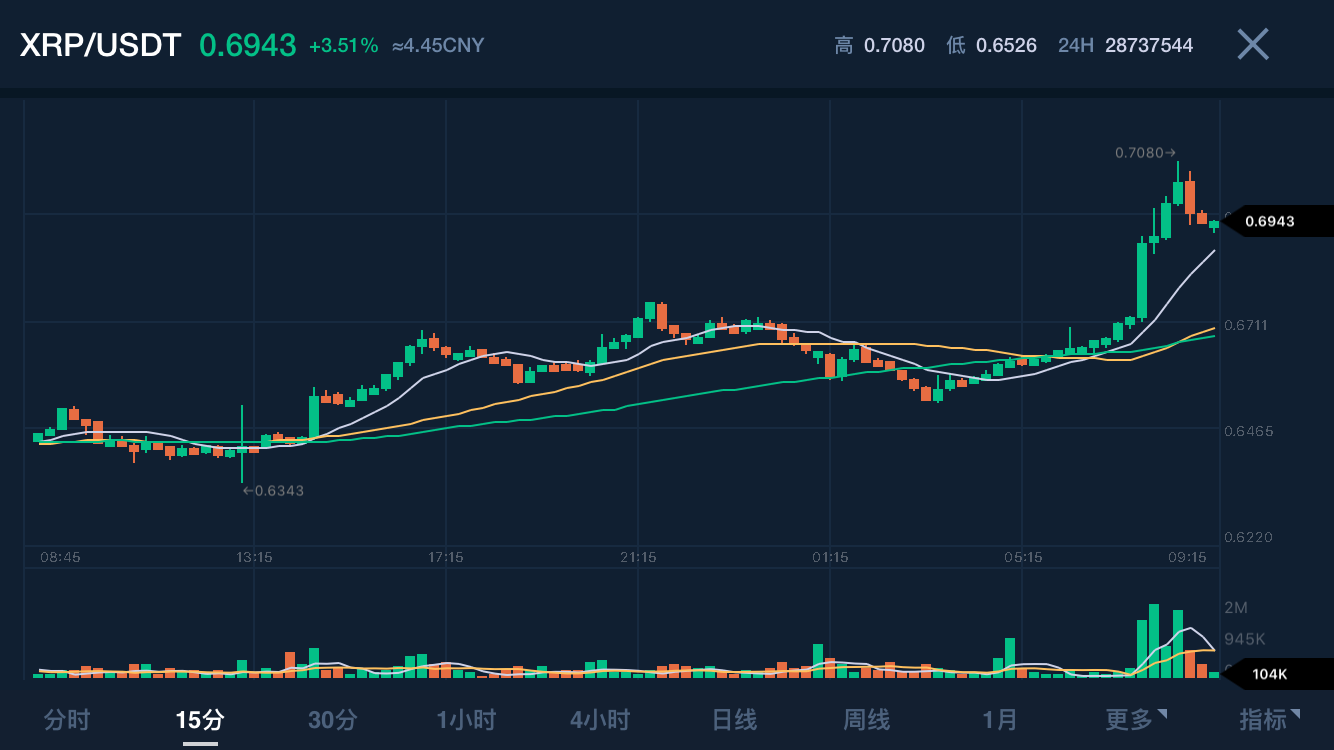Tap the 高 0.7080 high value
This screenshot has height=750, width=1334.
pos(880,46)
